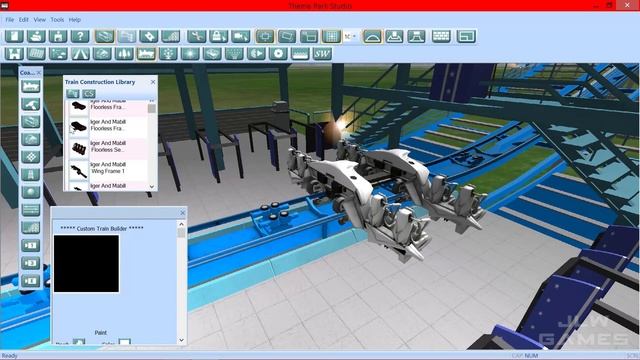
Task: Open the File menu
Action: coord(9,20)
